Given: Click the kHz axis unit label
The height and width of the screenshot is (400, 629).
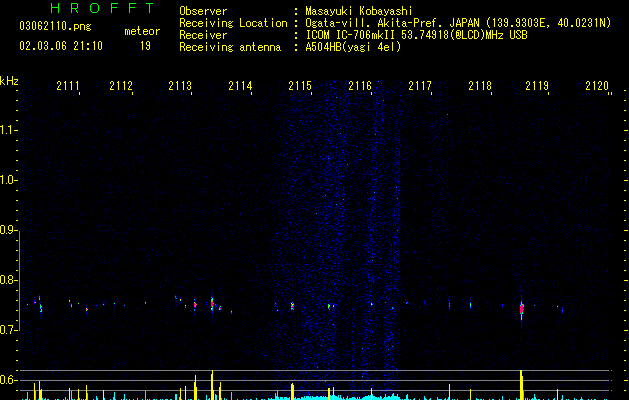Looking at the screenshot, I should point(9,81).
